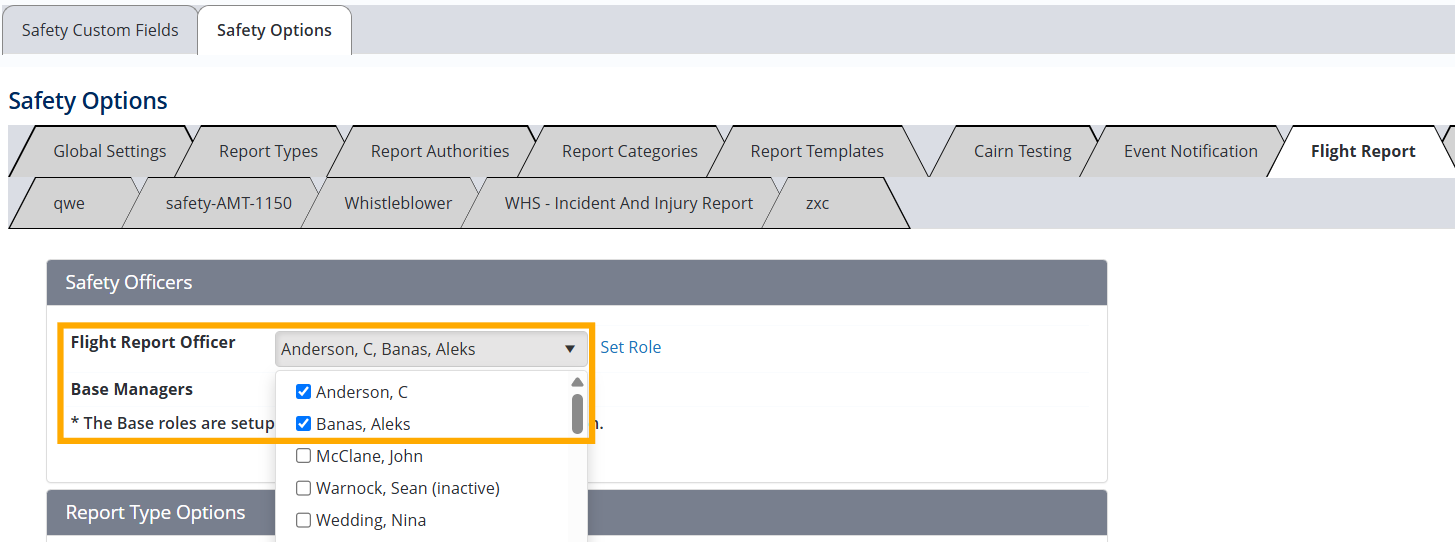
Task: Open the Report Categories tab
Action: 630,151
